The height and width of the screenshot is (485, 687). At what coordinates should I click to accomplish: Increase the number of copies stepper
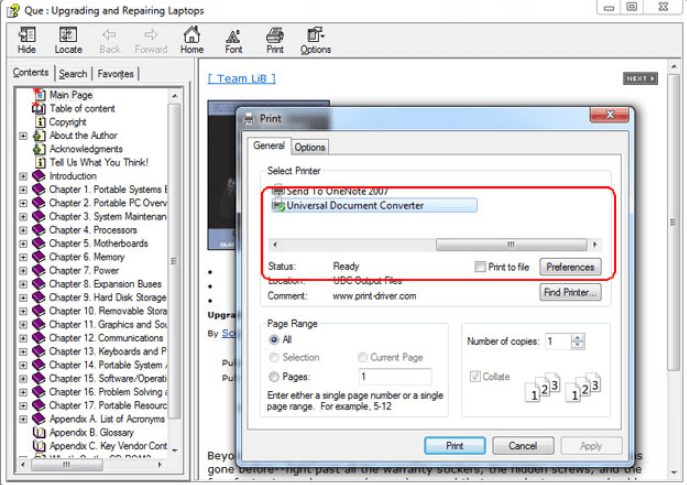577,337
